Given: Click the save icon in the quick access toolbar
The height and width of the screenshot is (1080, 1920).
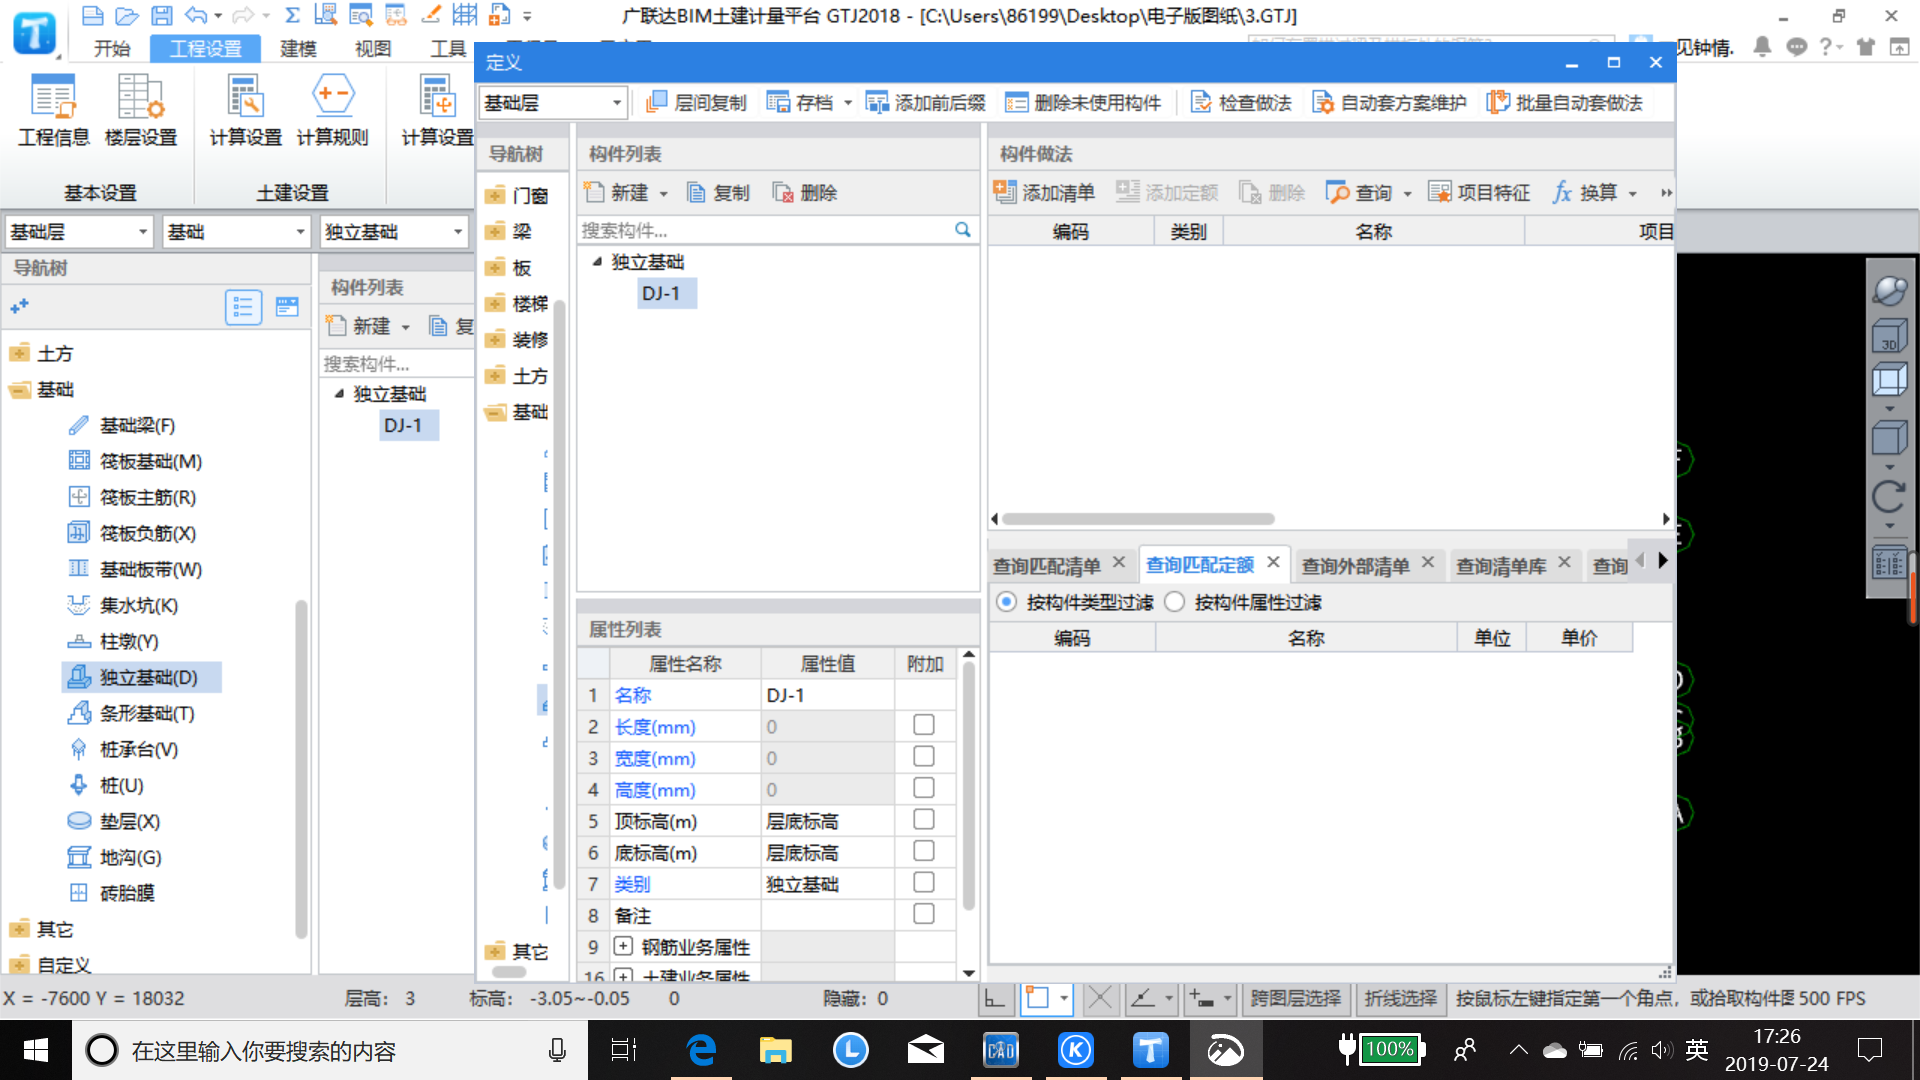Looking at the screenshot, I should pyautogui.click(x=161, y=15).
